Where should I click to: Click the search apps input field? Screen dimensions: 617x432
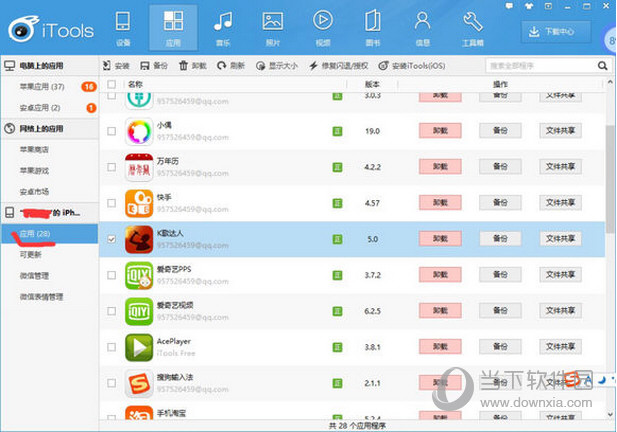tap(541, 66)
